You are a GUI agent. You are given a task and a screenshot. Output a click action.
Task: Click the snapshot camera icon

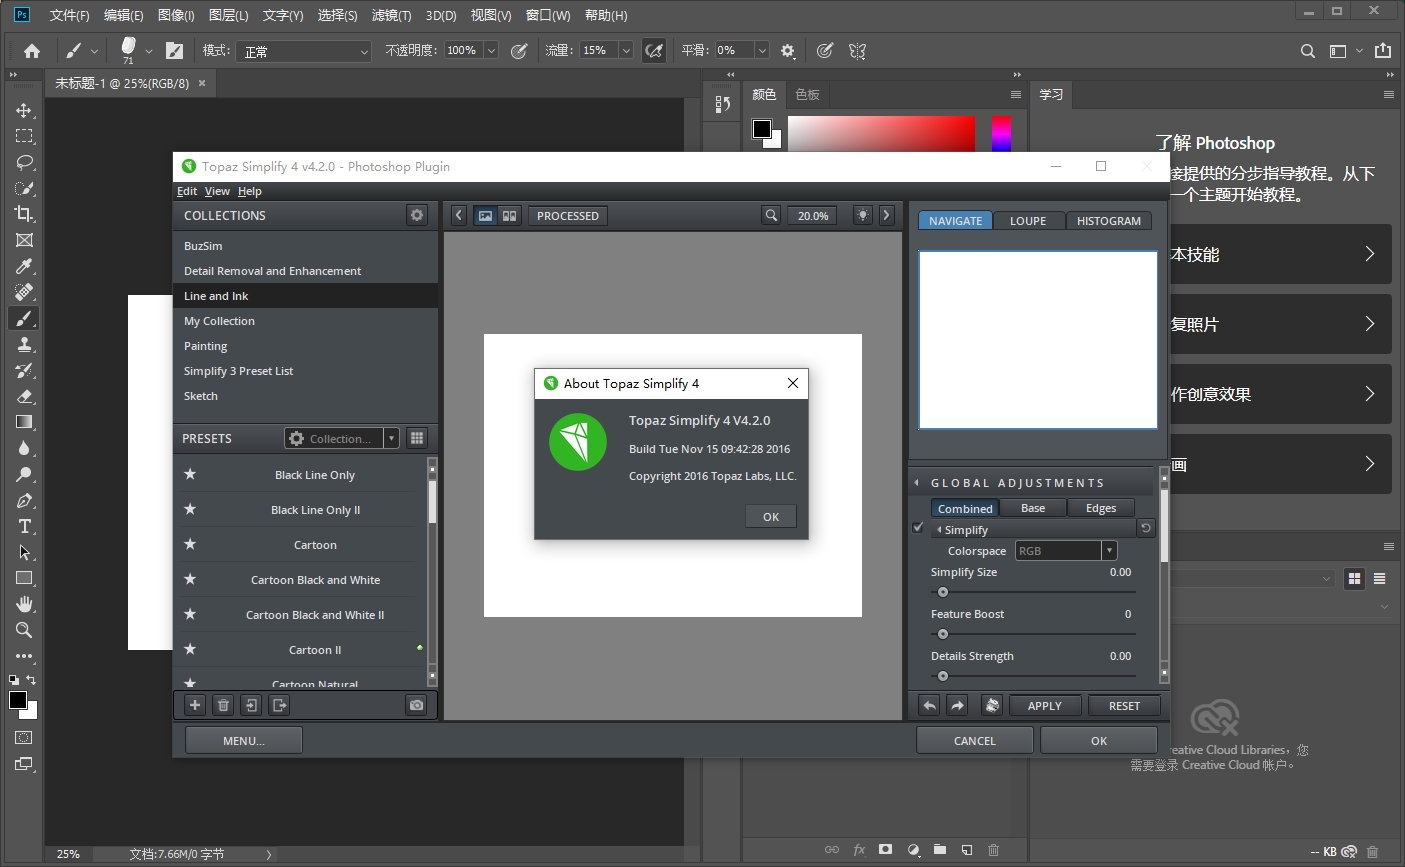417,705
